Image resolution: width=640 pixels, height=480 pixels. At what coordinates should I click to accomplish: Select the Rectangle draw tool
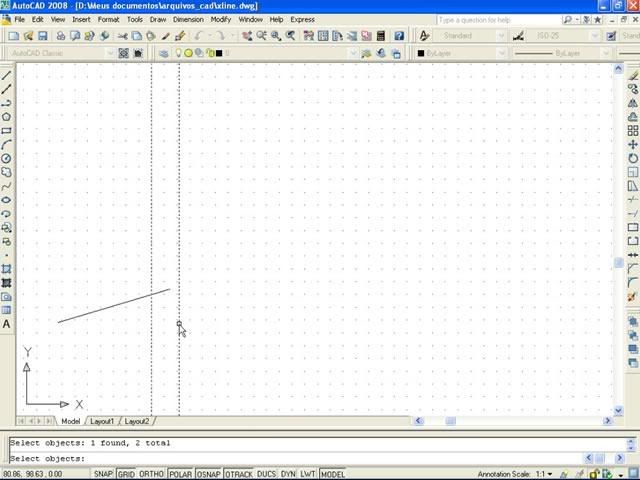pos(6,131)
